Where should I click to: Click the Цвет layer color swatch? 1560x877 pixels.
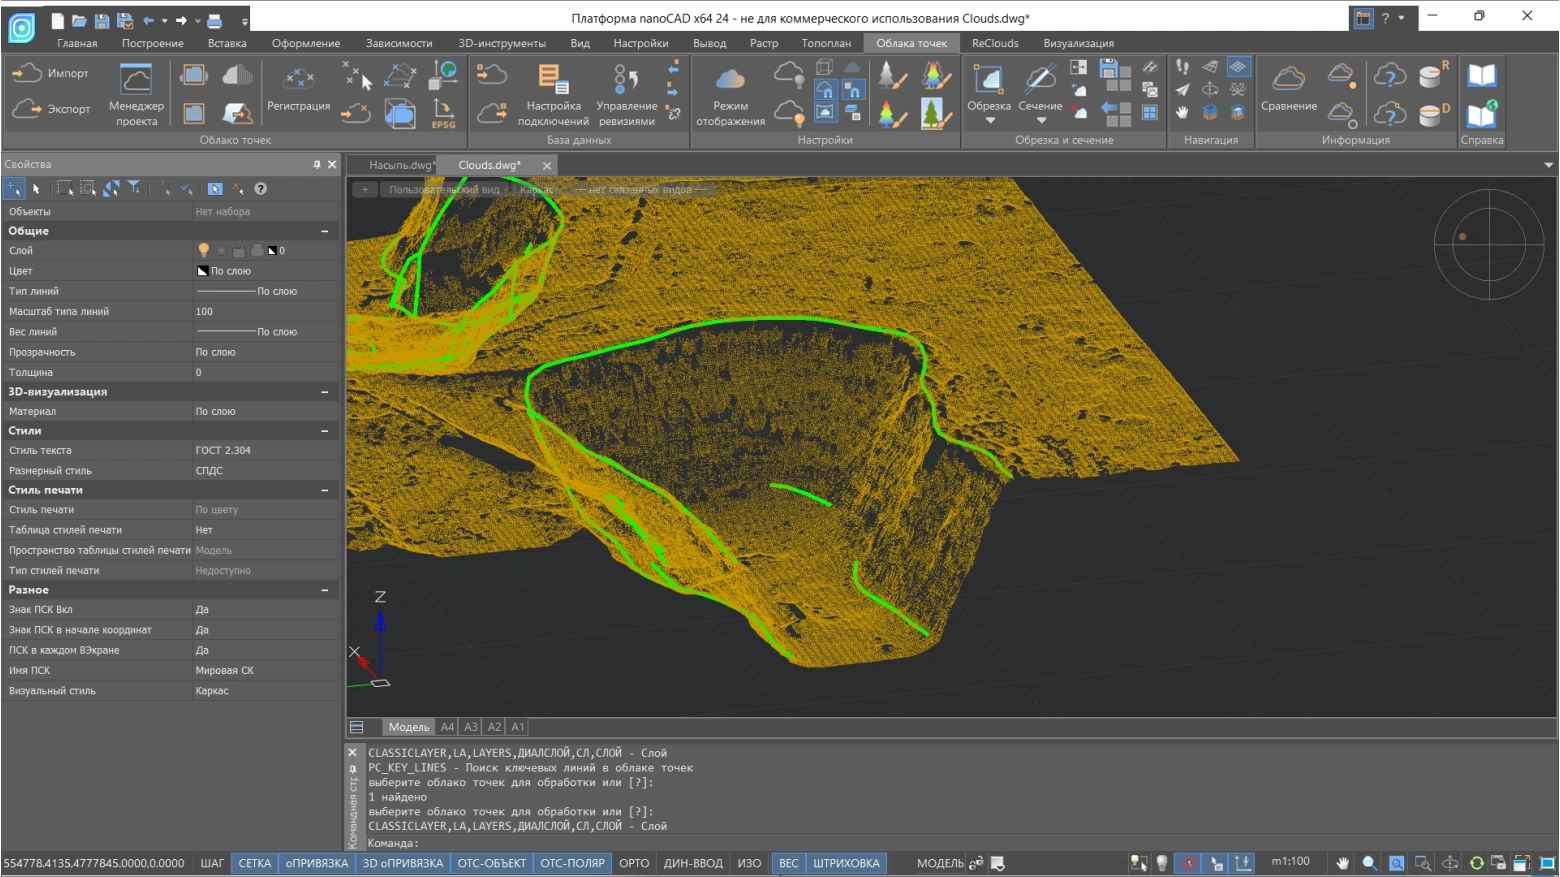point(203,271)
